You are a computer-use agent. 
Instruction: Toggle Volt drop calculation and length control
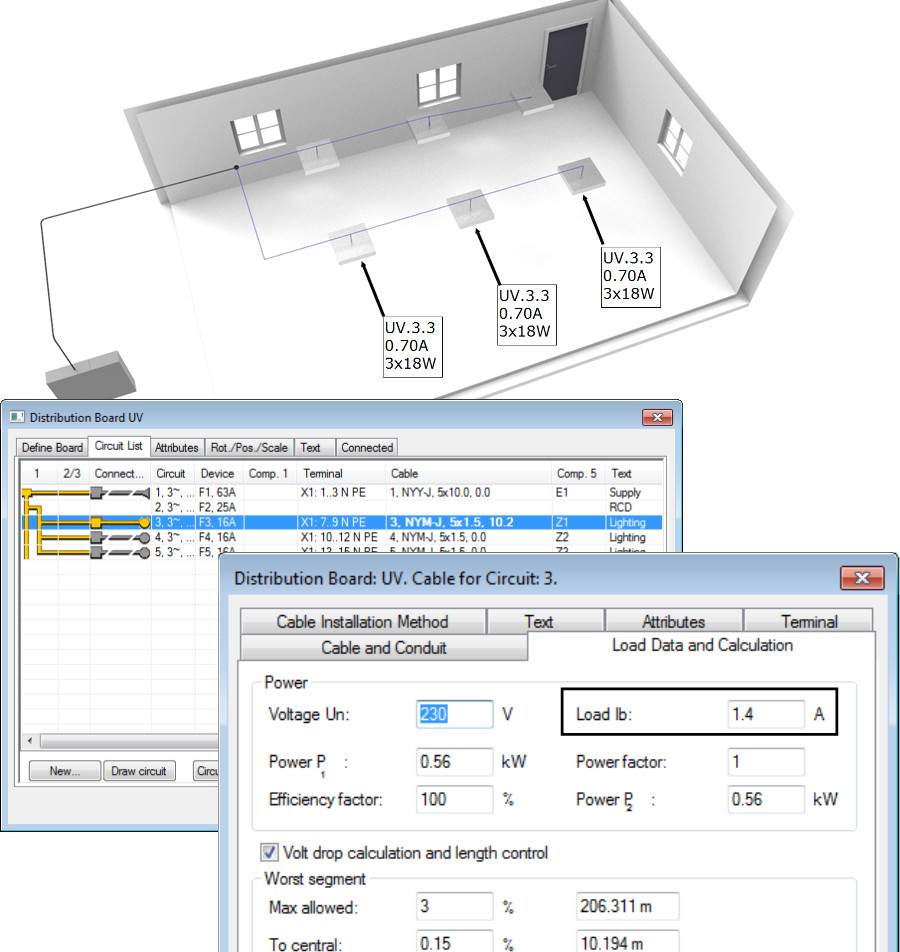pyautogui.click(x=270, y=853)
